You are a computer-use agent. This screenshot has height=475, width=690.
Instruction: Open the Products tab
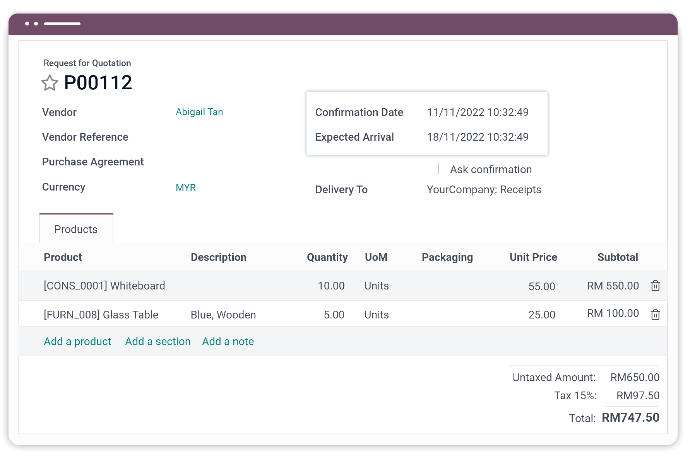pos(76,229)
